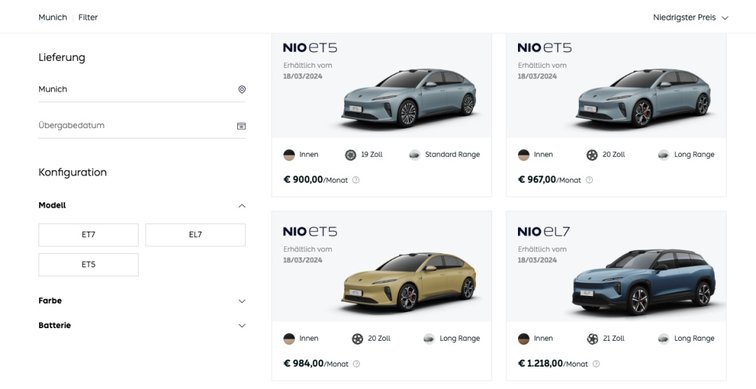The height and width of the screenshot is (389, 756).
Task: Click Munich in the top breadcrumb
Action: click(53, 17)
